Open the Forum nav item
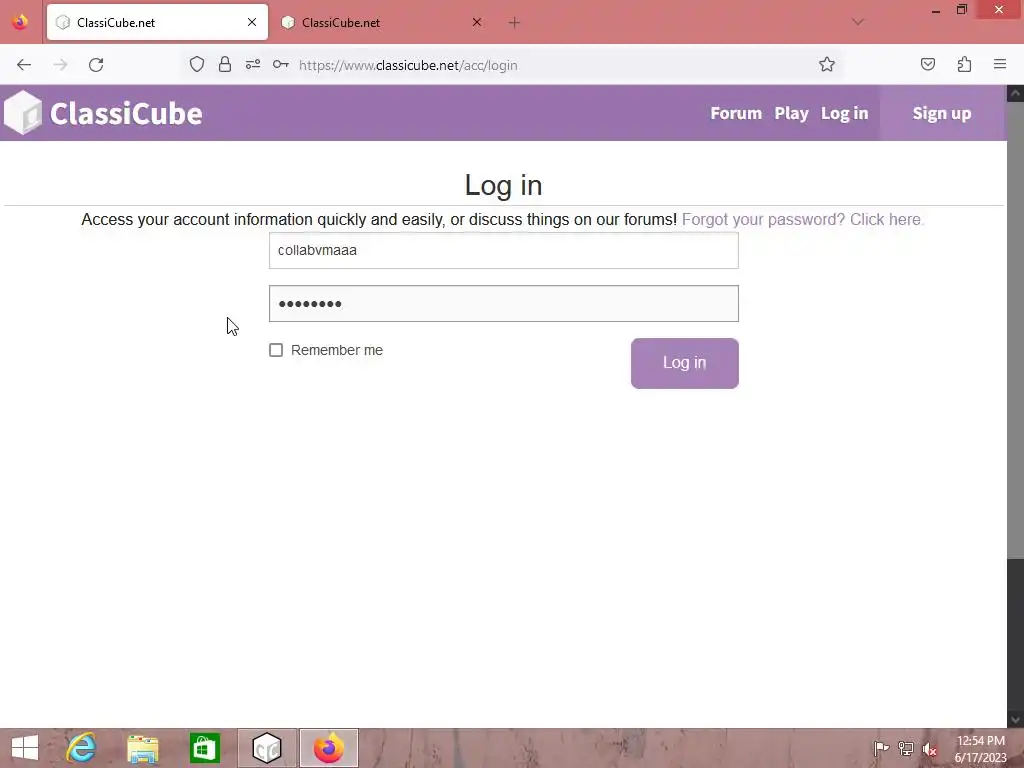This screenshot has width=1024, height=768. [x=736, y=113]
